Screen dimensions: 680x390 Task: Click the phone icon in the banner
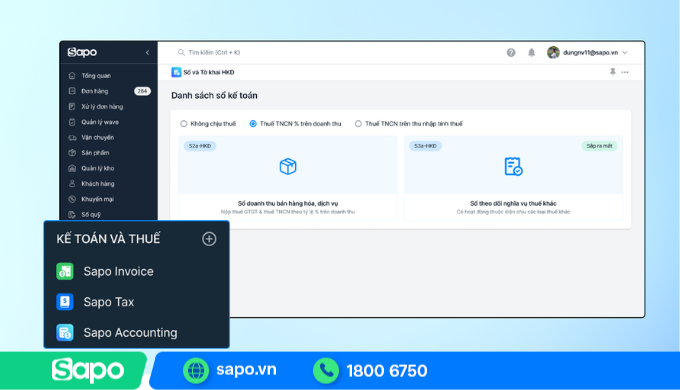coord(326,371)
